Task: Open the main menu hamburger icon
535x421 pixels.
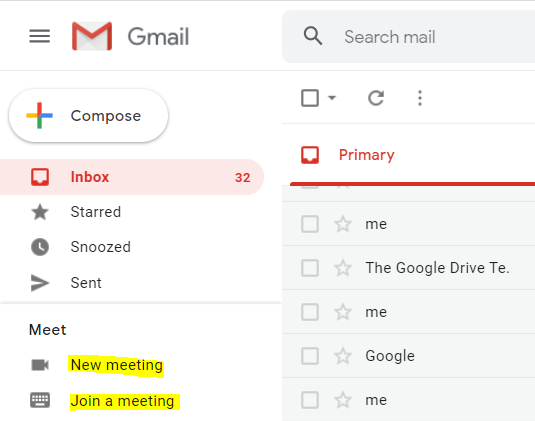Action: (x=40, y=36)
